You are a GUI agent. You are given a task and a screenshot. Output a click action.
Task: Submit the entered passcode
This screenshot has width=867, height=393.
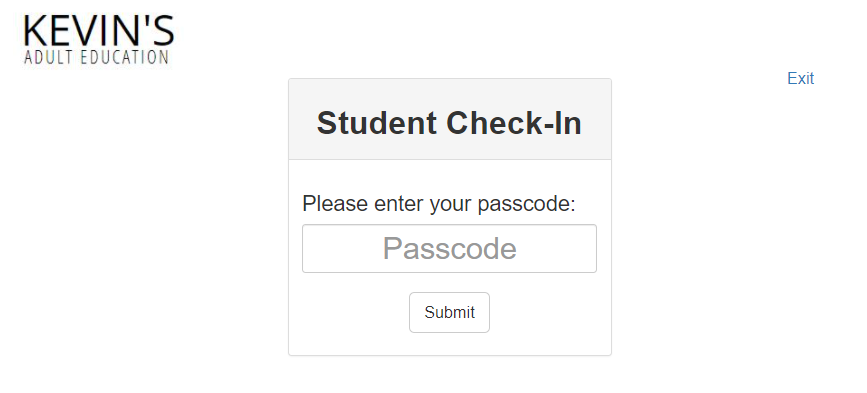449,312
